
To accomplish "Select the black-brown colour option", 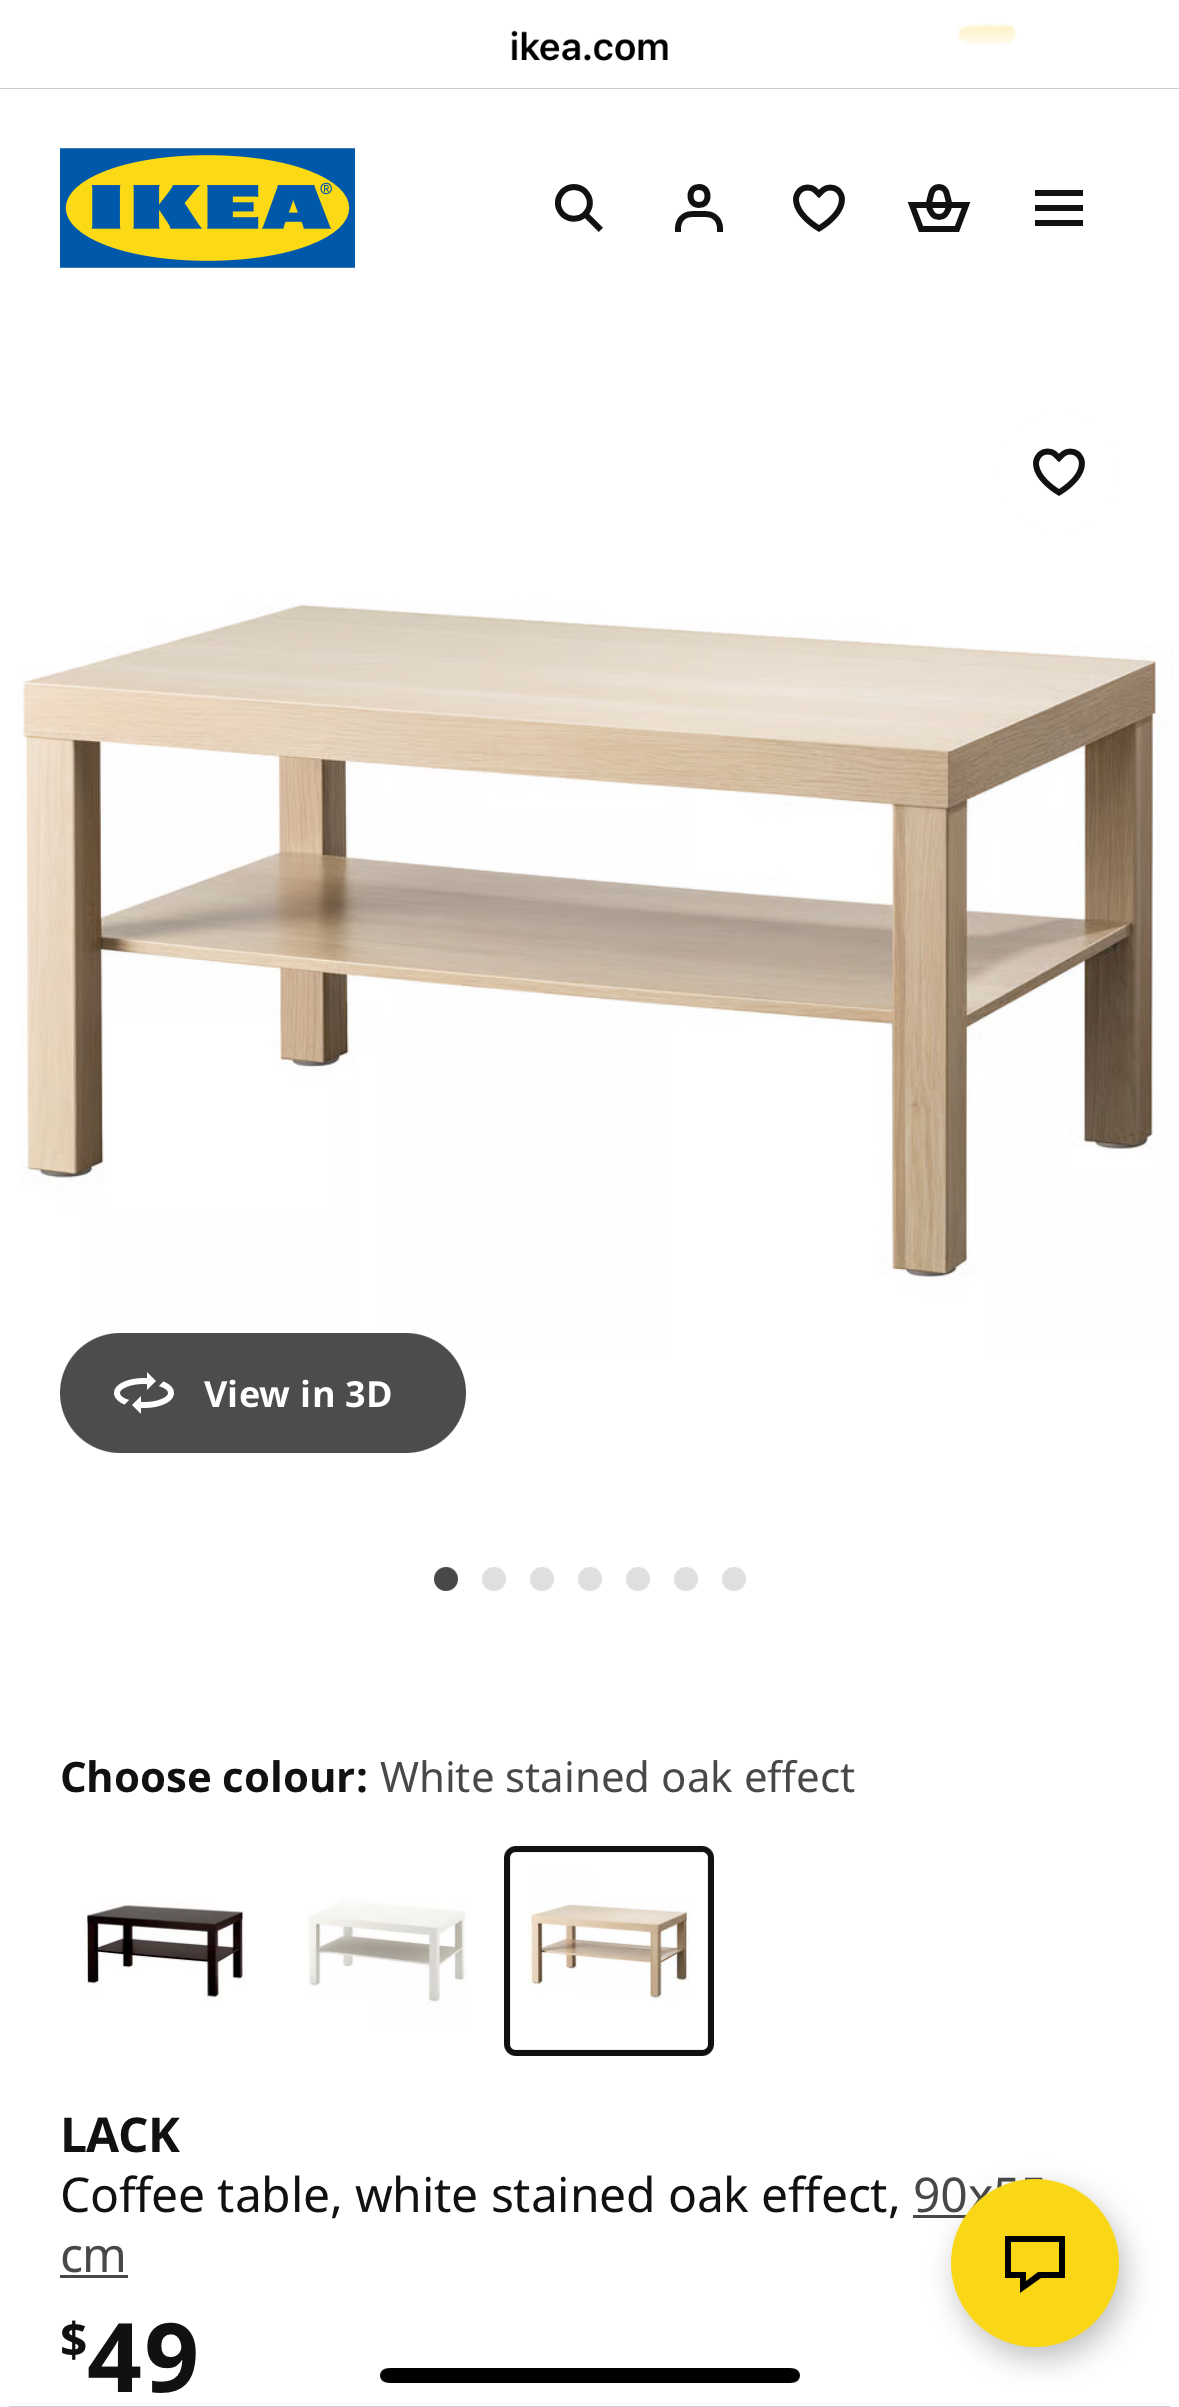I will [165, 1950].
